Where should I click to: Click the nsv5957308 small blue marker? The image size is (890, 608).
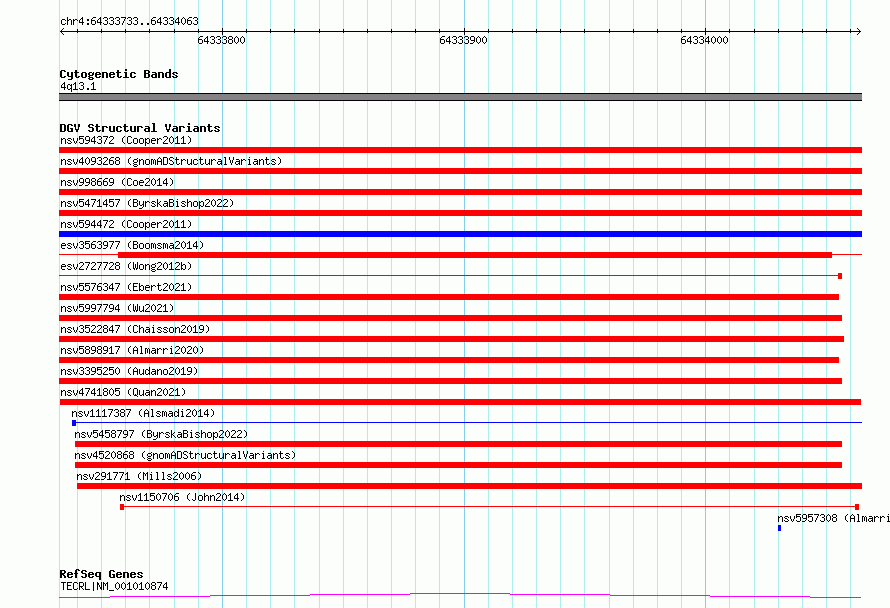[779, 528]
